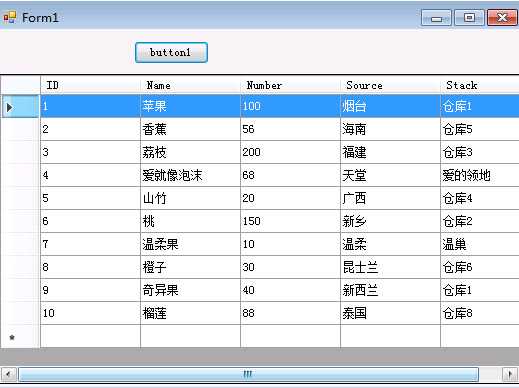This screenshot has width=519, height=388.
Task: Select the Stack cell 温巢
Action: click(x=480, y=244)
